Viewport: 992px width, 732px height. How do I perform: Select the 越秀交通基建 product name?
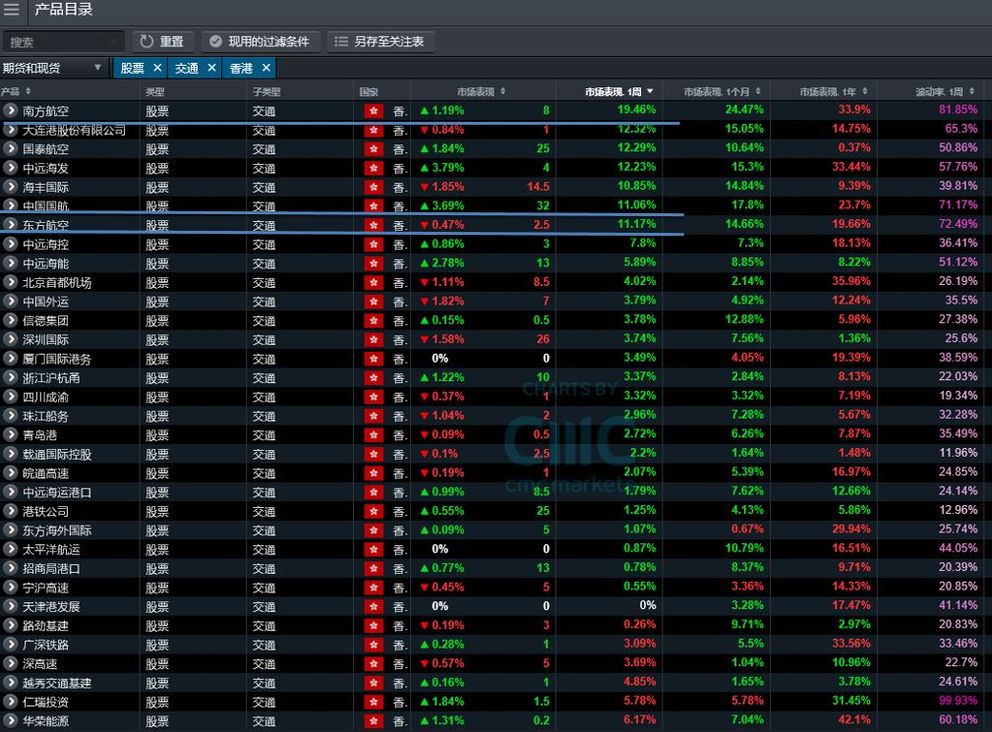point(57,683)
